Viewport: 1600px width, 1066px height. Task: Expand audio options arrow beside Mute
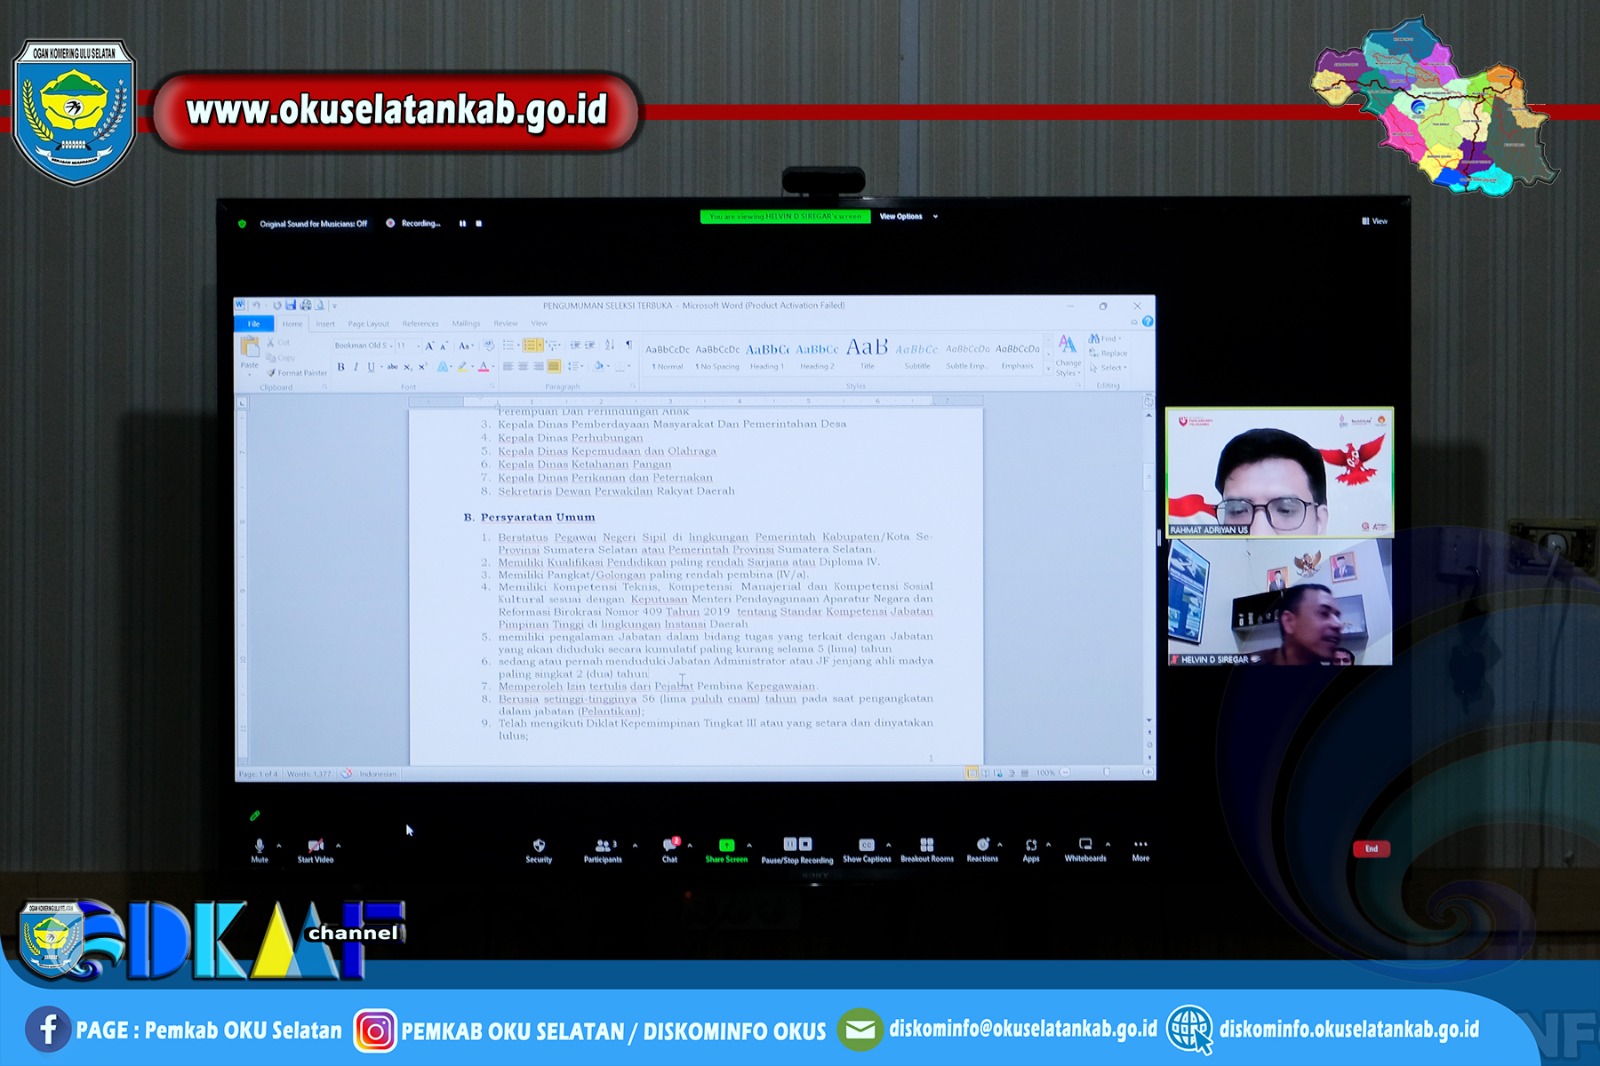tap(279, 846)
